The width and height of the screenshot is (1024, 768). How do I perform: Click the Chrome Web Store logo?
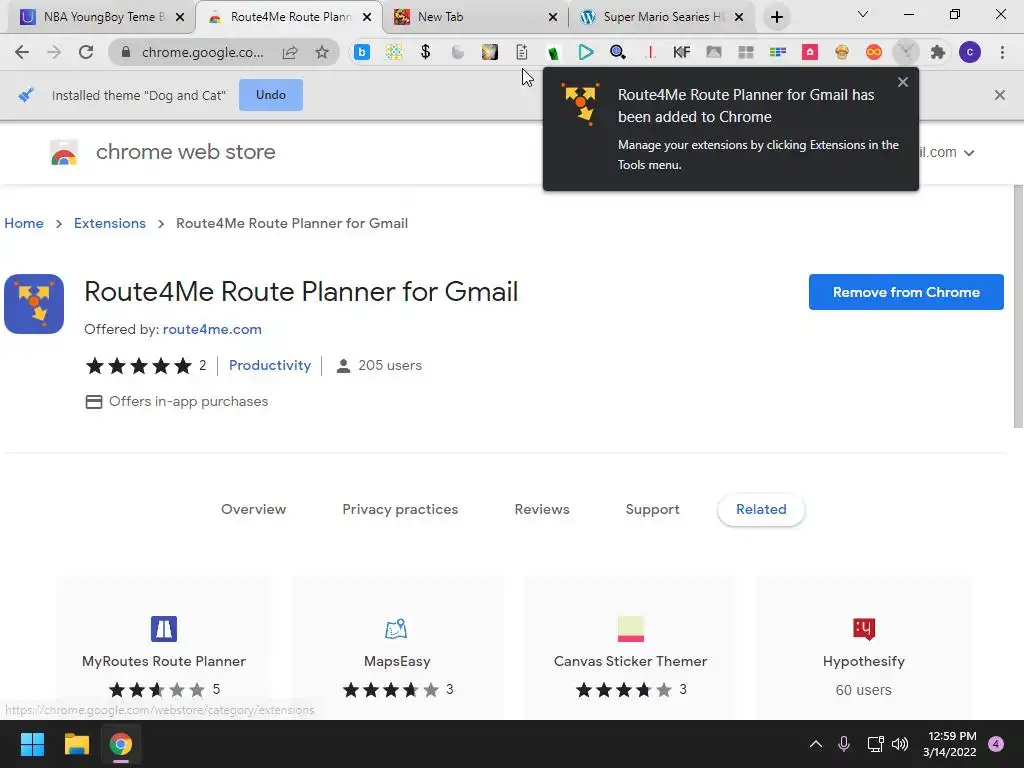pyautogui.click(x=64, y=153)
